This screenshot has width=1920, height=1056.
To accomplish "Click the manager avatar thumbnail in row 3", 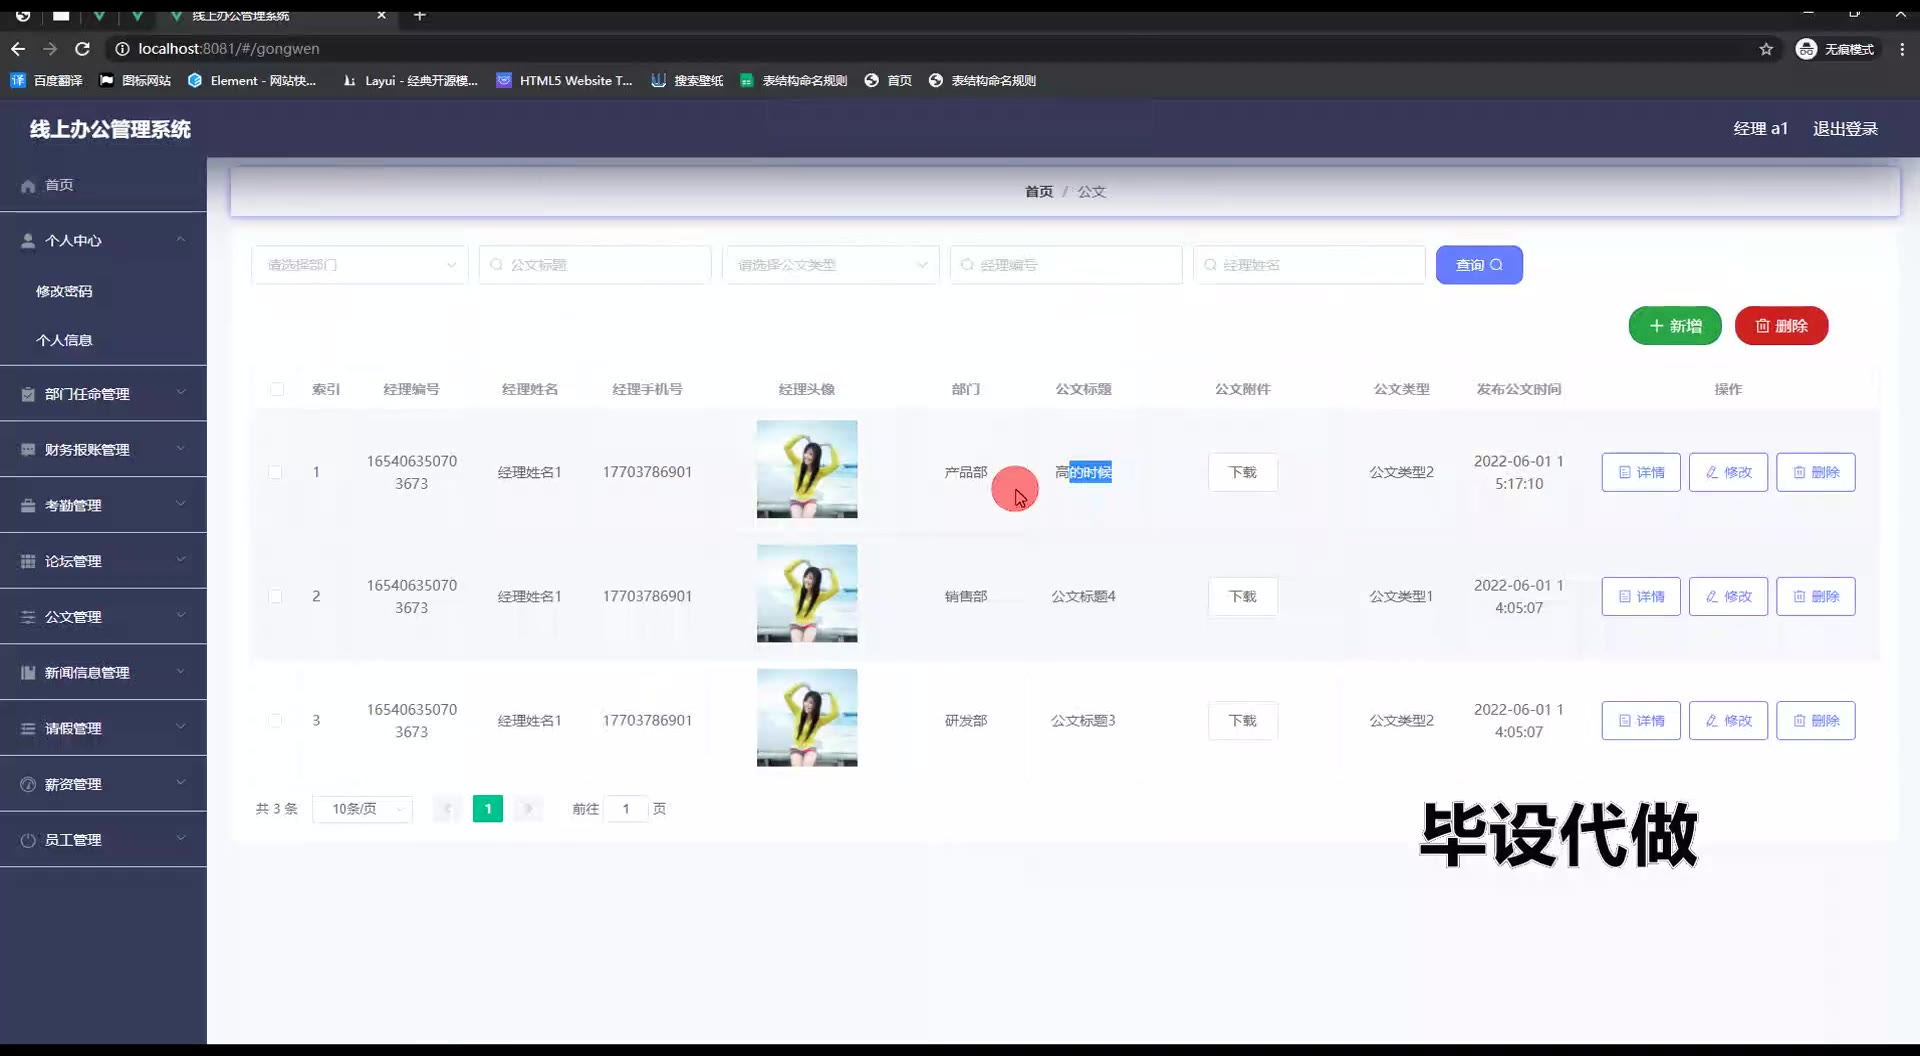I will coord(806,718).
